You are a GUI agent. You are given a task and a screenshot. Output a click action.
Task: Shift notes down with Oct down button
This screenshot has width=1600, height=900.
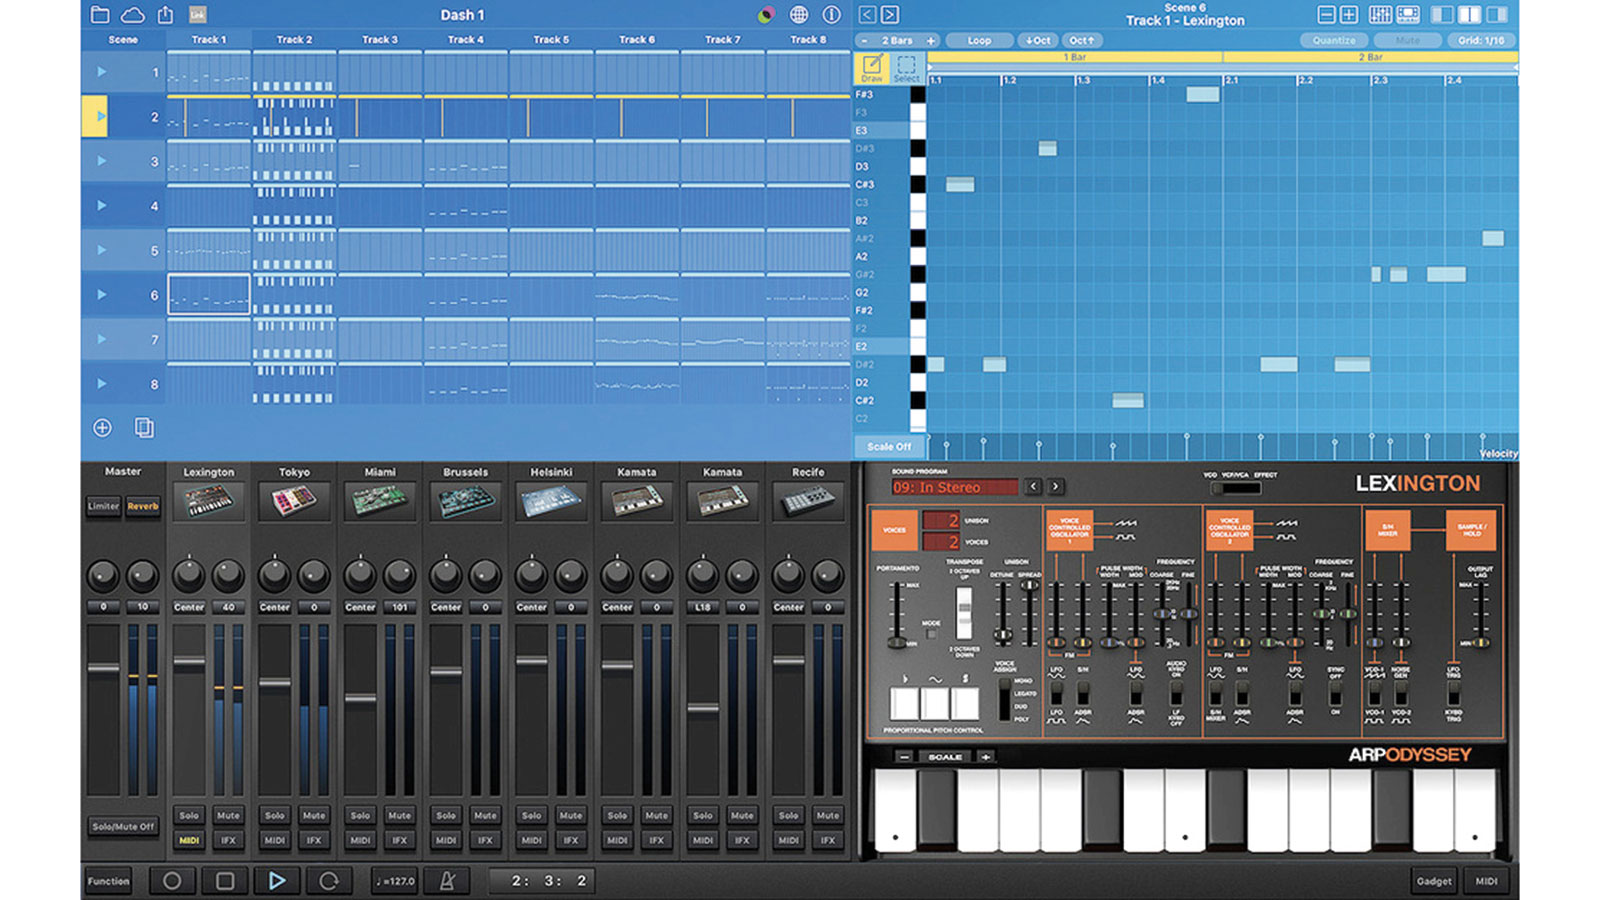tap(1038, 41)
